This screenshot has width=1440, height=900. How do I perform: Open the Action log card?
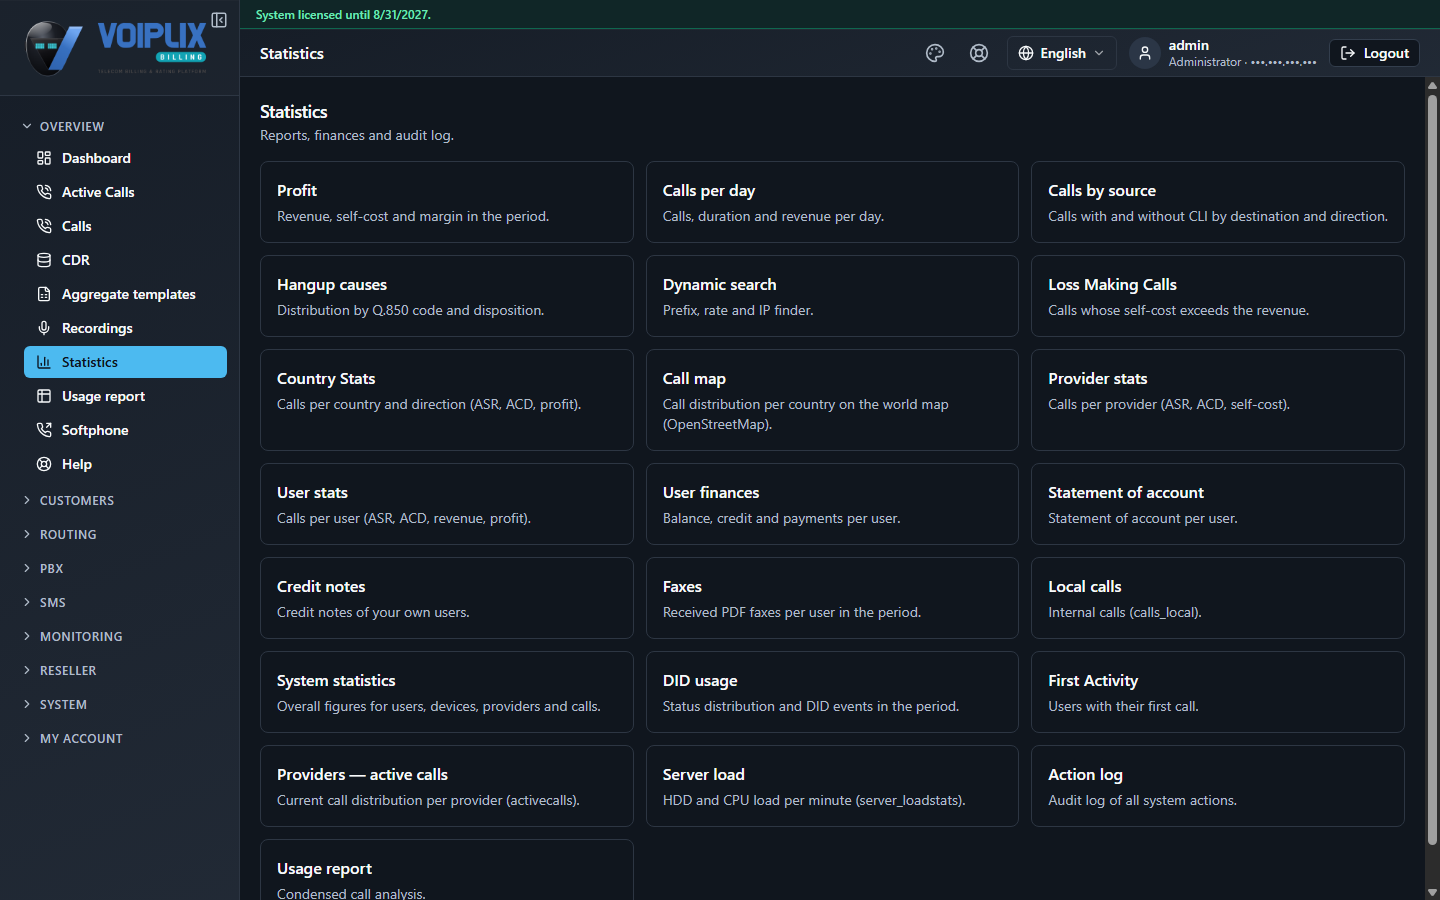[1218, 786]
